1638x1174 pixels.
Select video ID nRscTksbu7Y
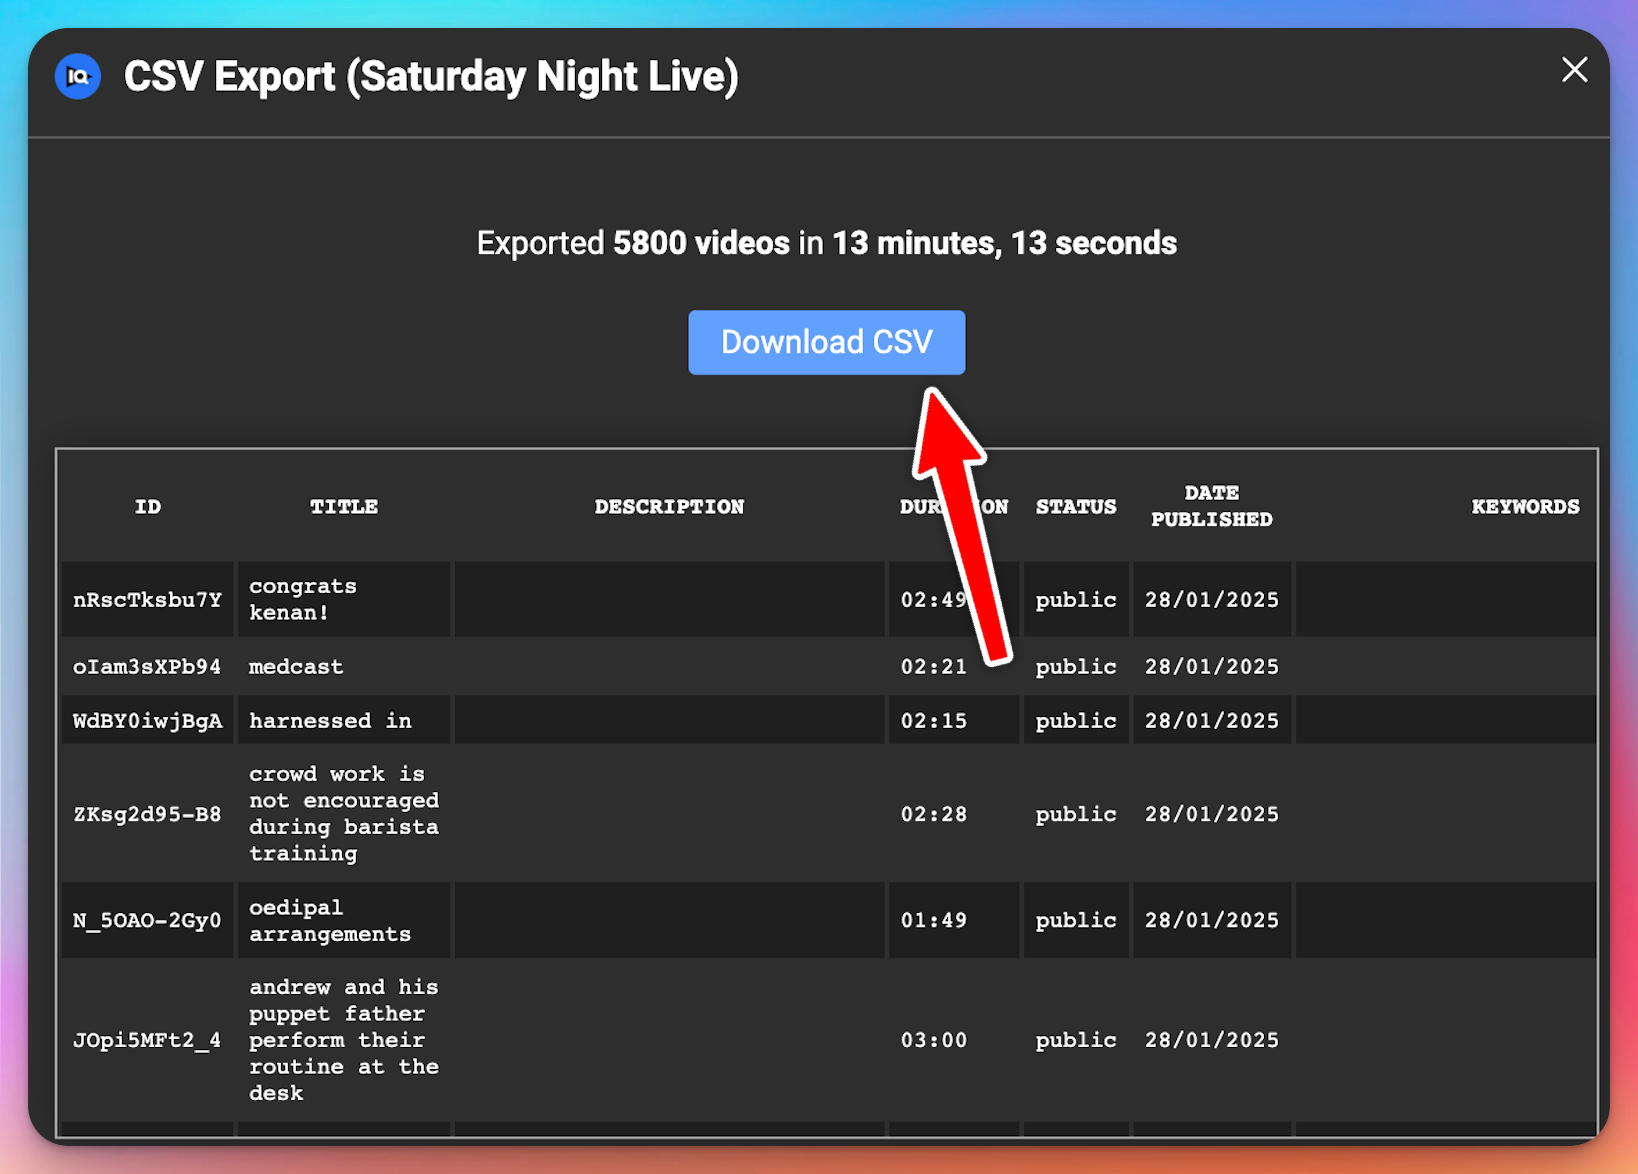147,600
